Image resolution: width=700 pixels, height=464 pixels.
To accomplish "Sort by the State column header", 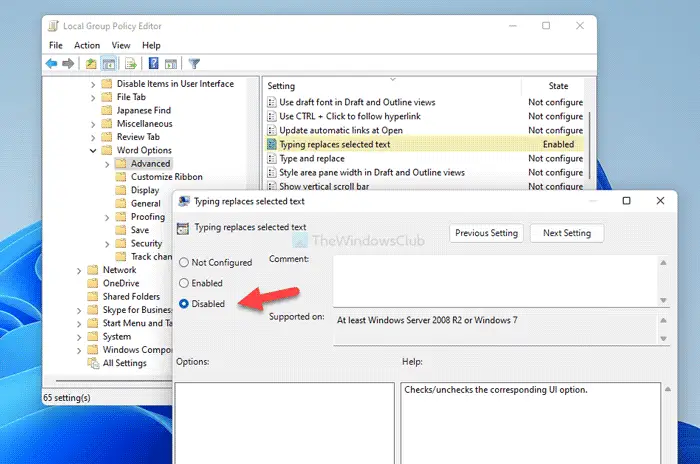I will point(558,86).
